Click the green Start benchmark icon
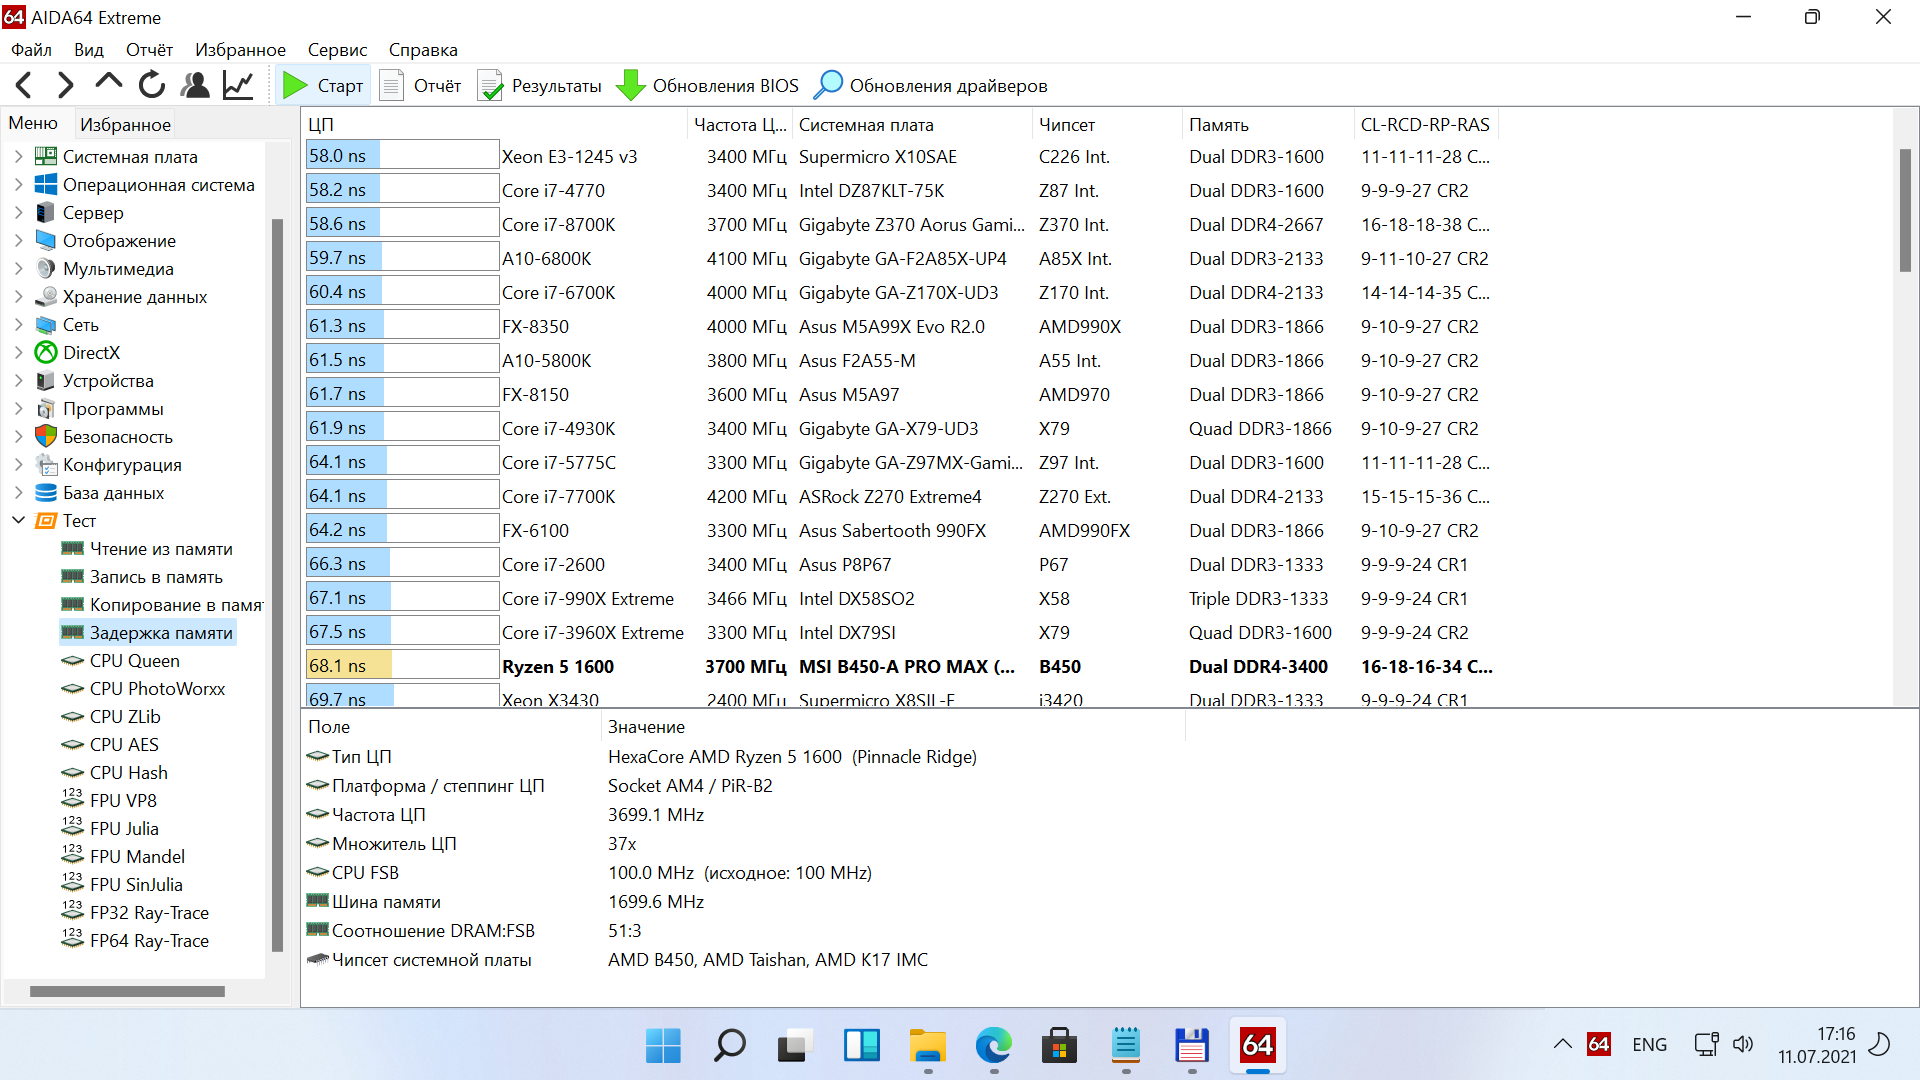1920x1080 pixels. (295, 86)
